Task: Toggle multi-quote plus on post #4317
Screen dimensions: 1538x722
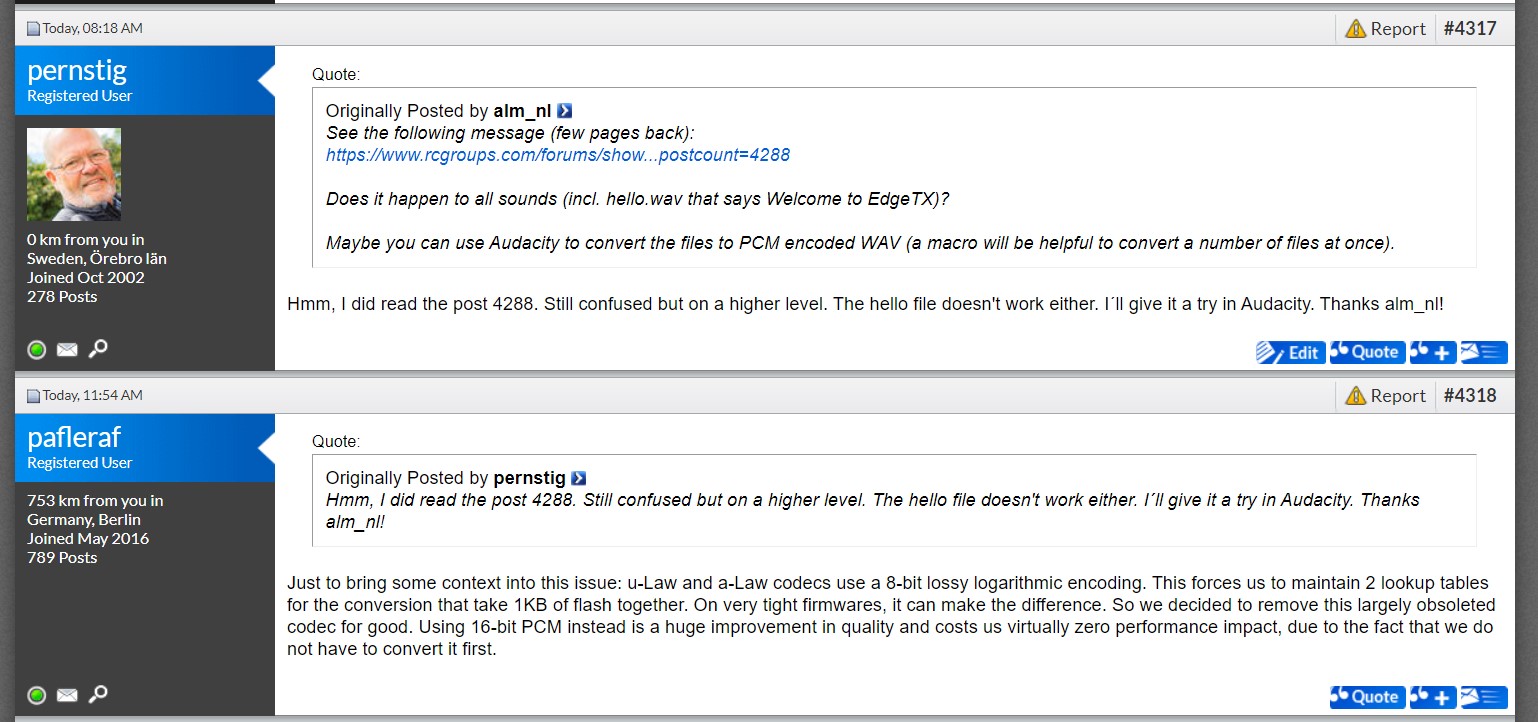Action: [x=1432, y=352]
